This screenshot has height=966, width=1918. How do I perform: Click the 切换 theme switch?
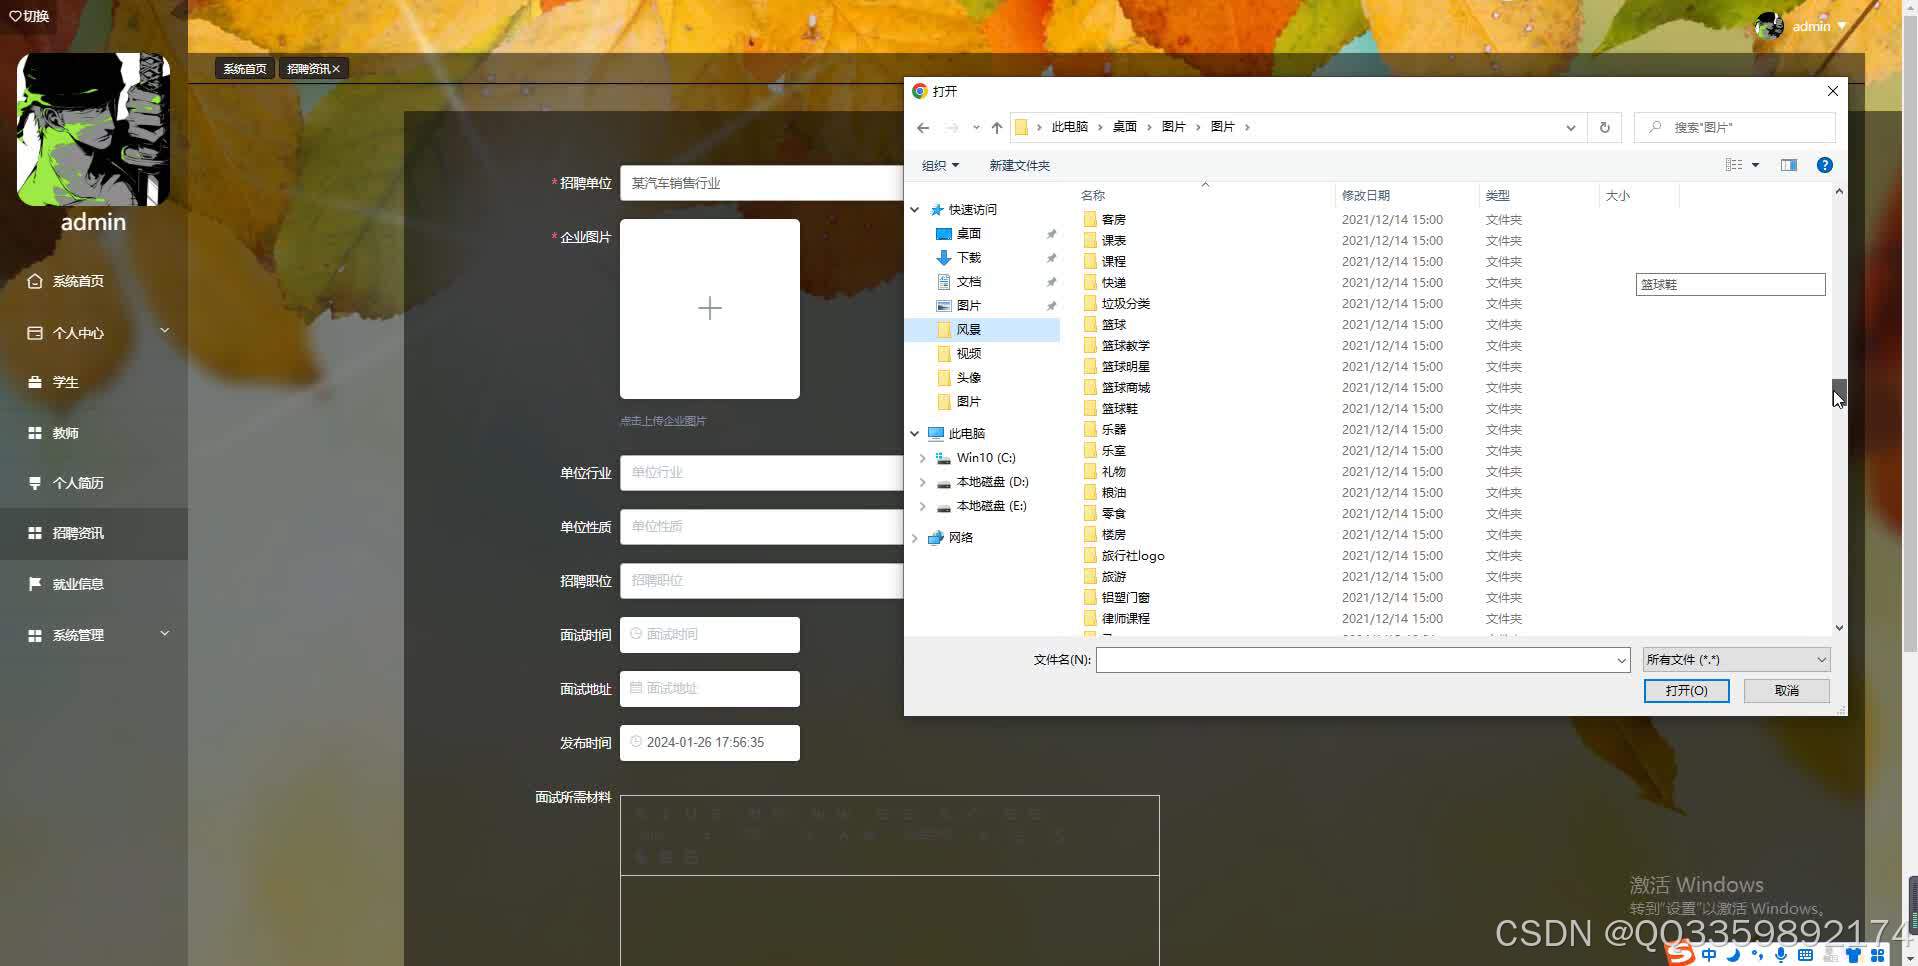click(29, 16)
